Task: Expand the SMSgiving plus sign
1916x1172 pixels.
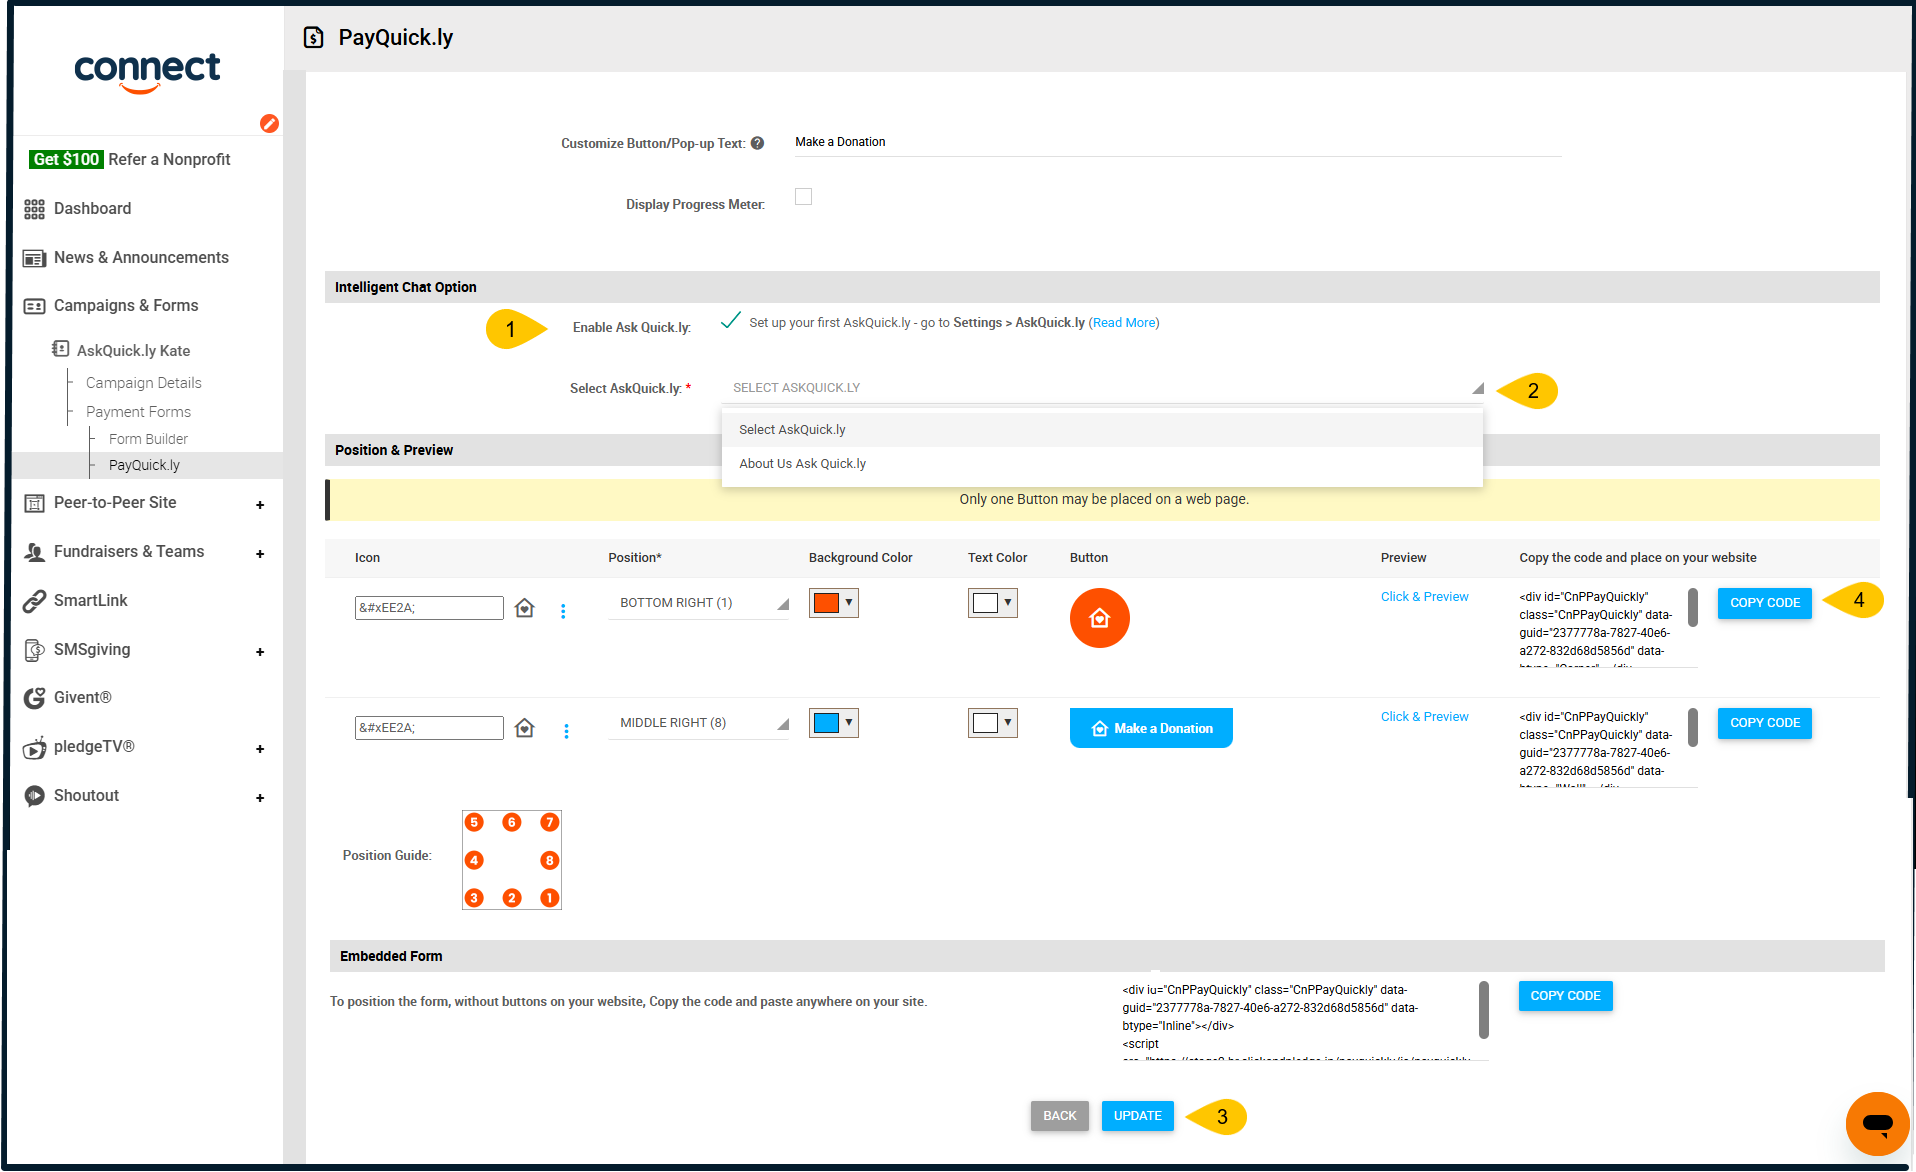Action: [x=260, y=651]
